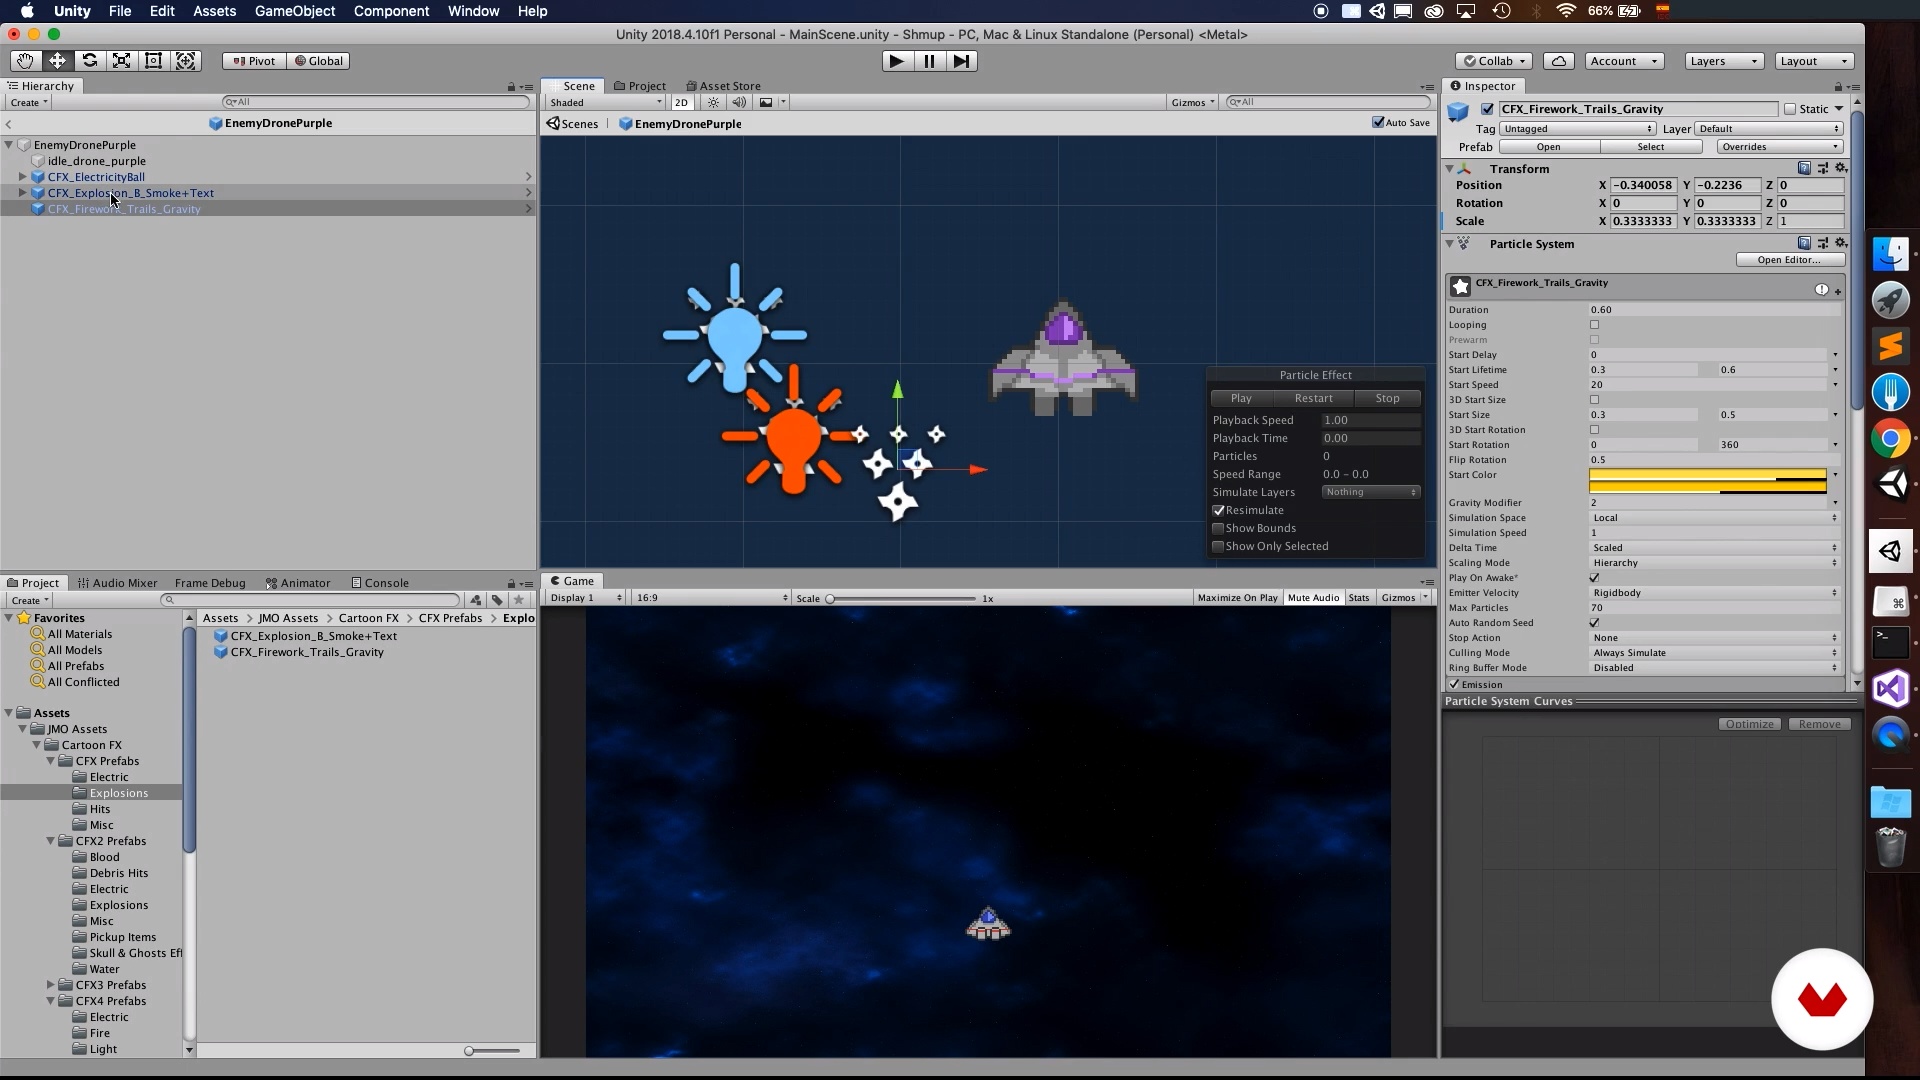Search by type icon in Project panel
This screenshot has width=1920, height=1080.
pyautogui.click(x=476, y=600)
